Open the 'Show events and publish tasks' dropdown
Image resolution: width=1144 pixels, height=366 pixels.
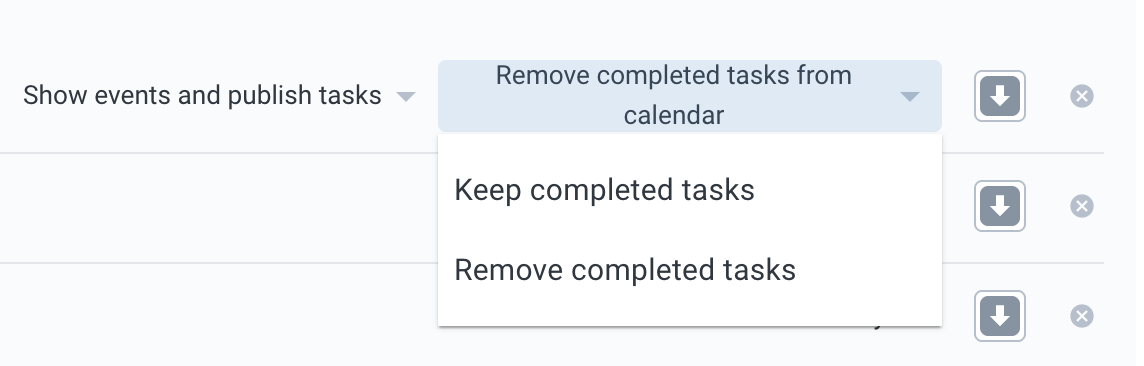pyautogui.click(x=219, y=96)
